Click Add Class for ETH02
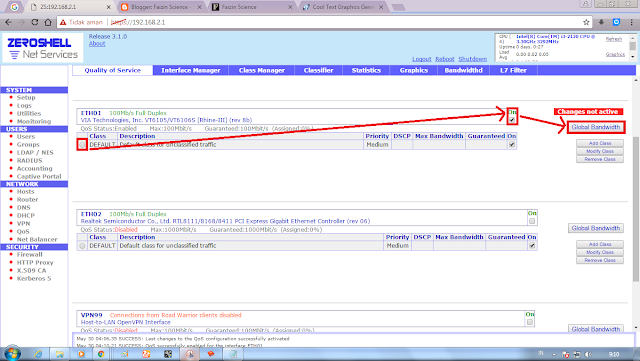 (x=600, y=244)
